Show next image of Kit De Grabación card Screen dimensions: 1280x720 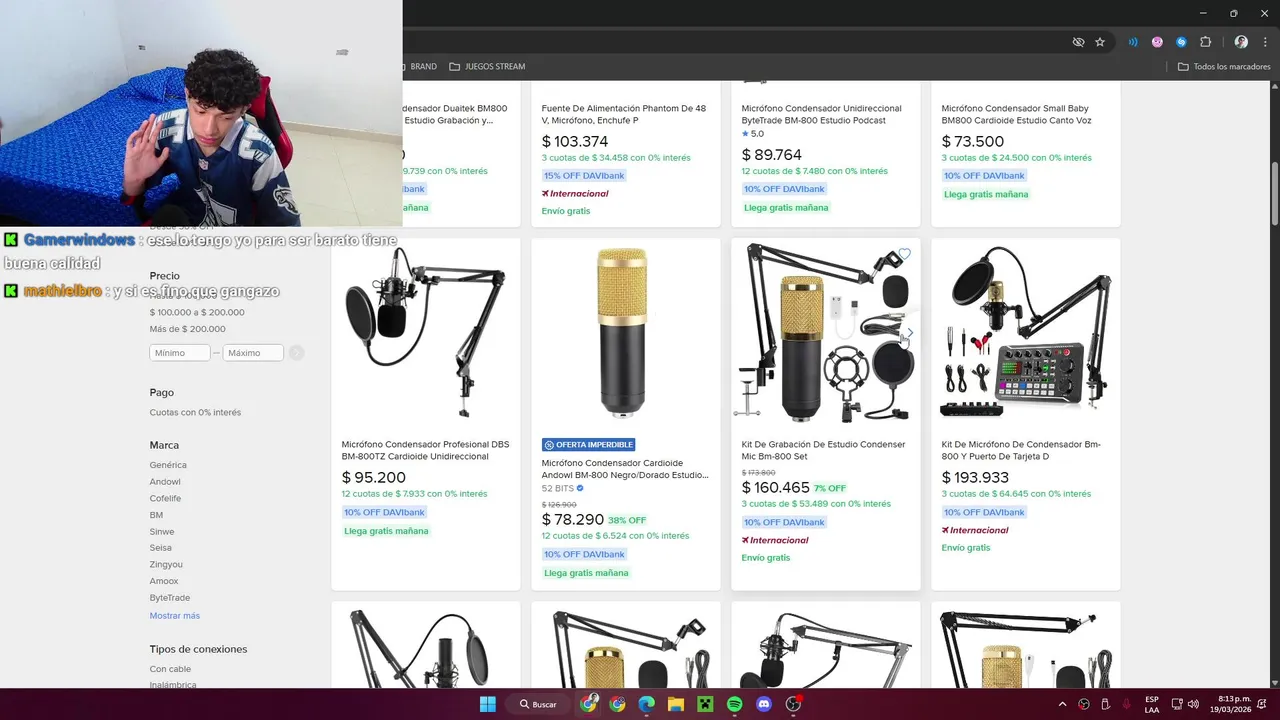pos(909,332)
